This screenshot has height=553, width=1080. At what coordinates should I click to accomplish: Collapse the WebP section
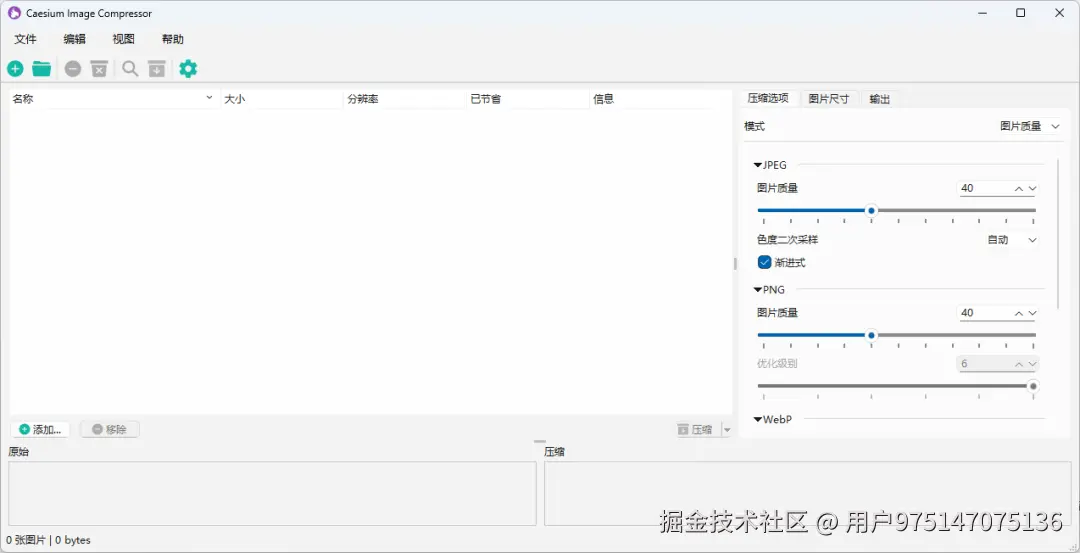(x=758, y=419)
